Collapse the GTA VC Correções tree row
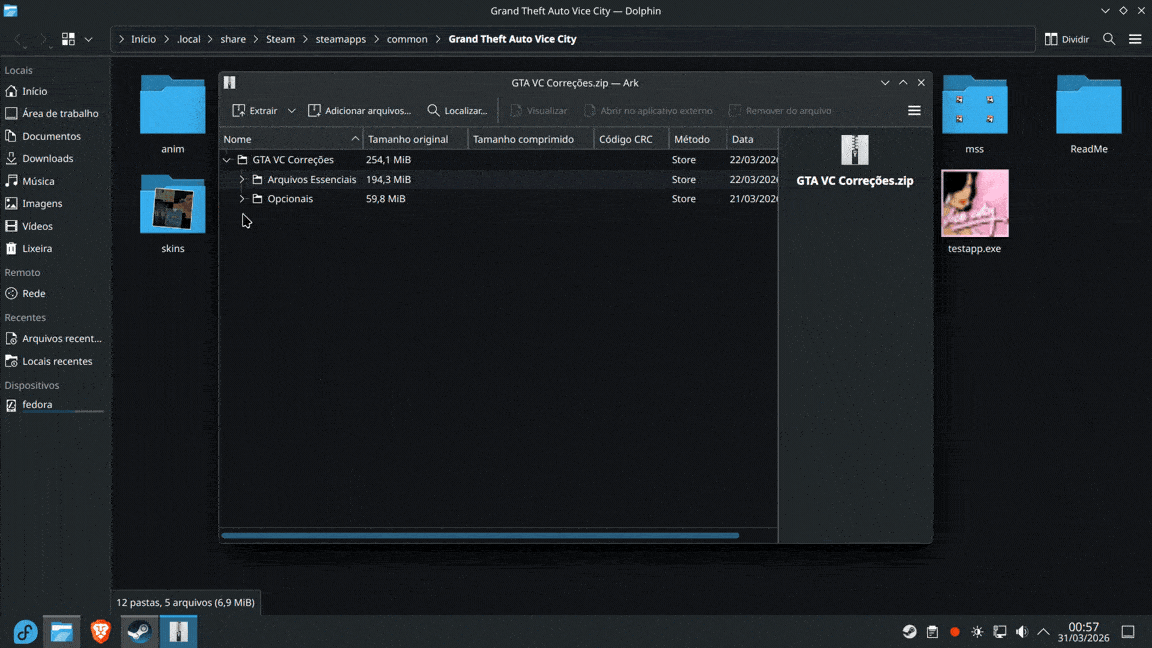 [x=227, y=159]
